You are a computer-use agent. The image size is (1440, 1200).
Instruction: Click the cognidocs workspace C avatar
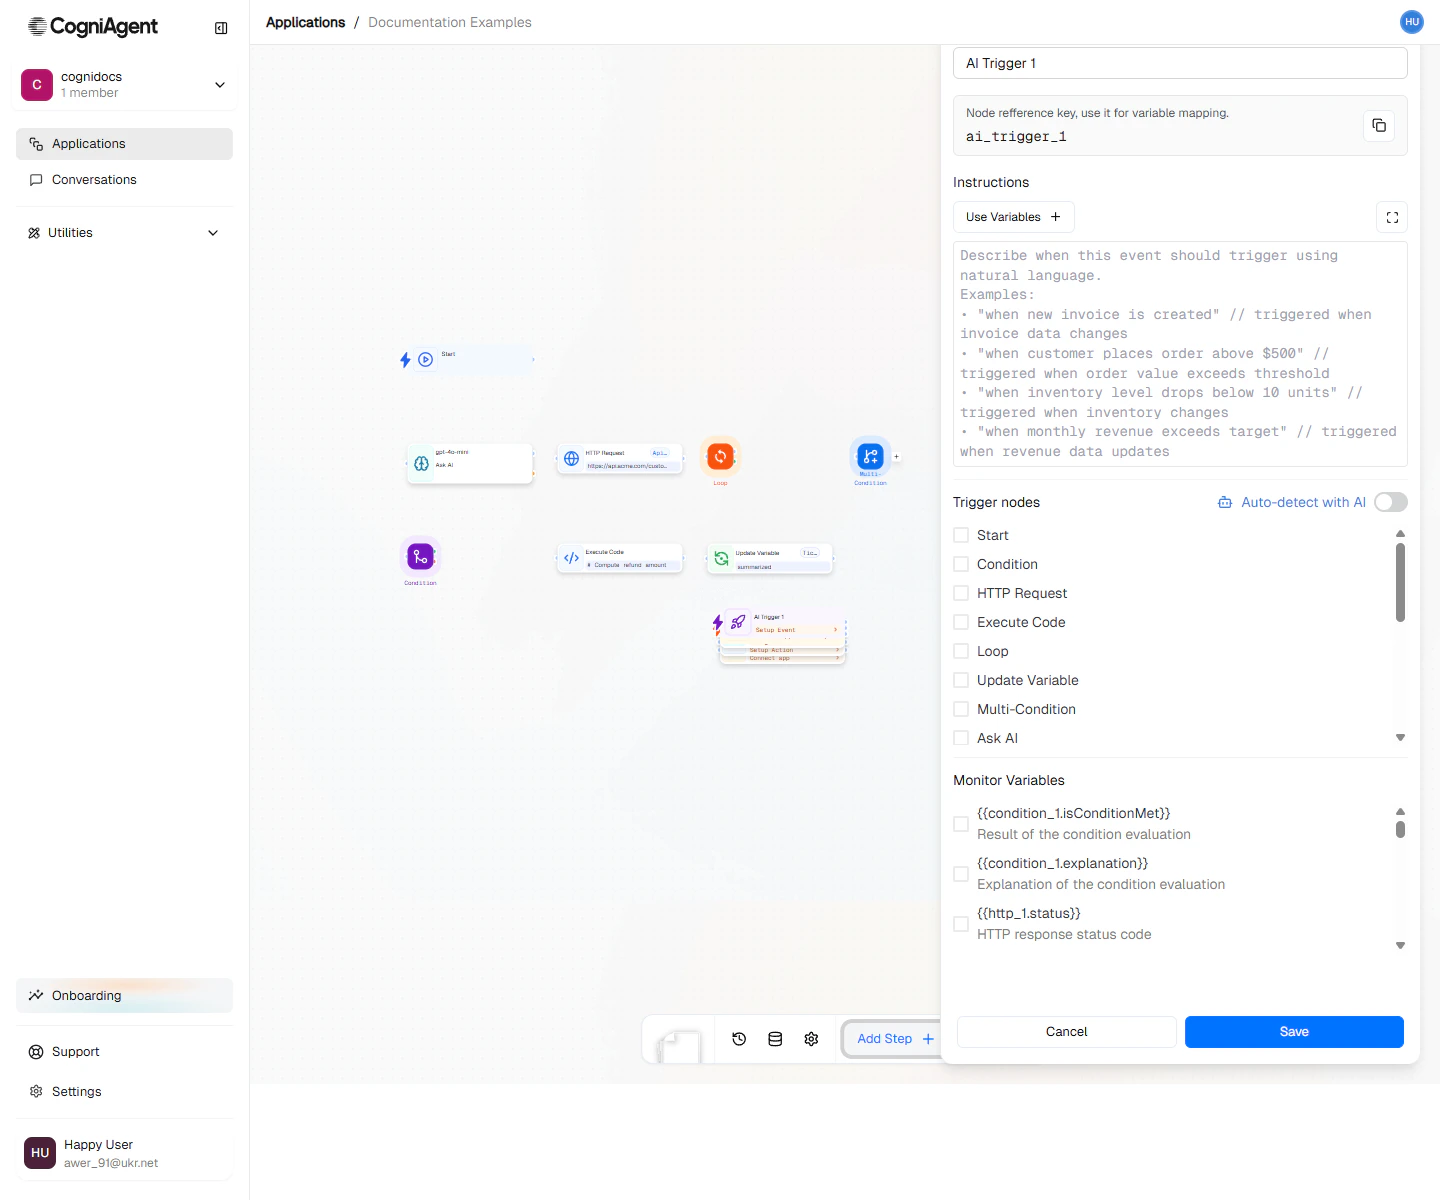[x=37, y=85]
